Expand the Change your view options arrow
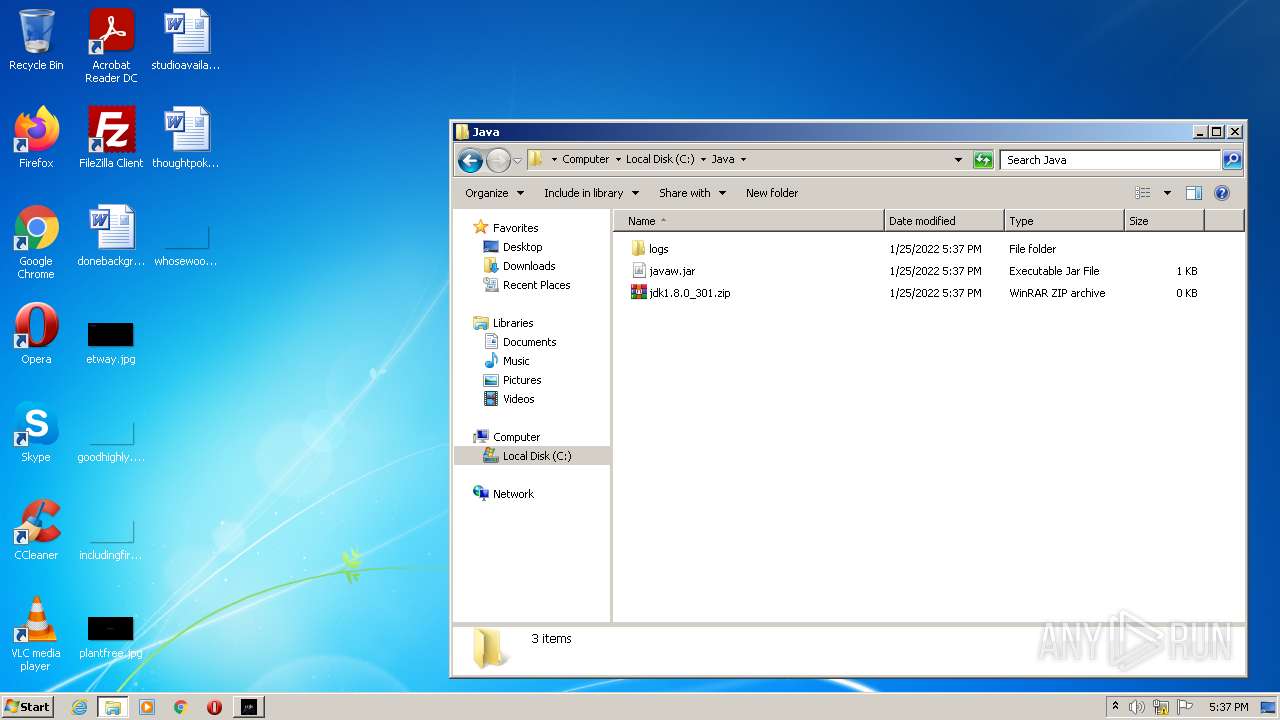The height and width of the screenshot is (720, 1280). pos(1166,193)
